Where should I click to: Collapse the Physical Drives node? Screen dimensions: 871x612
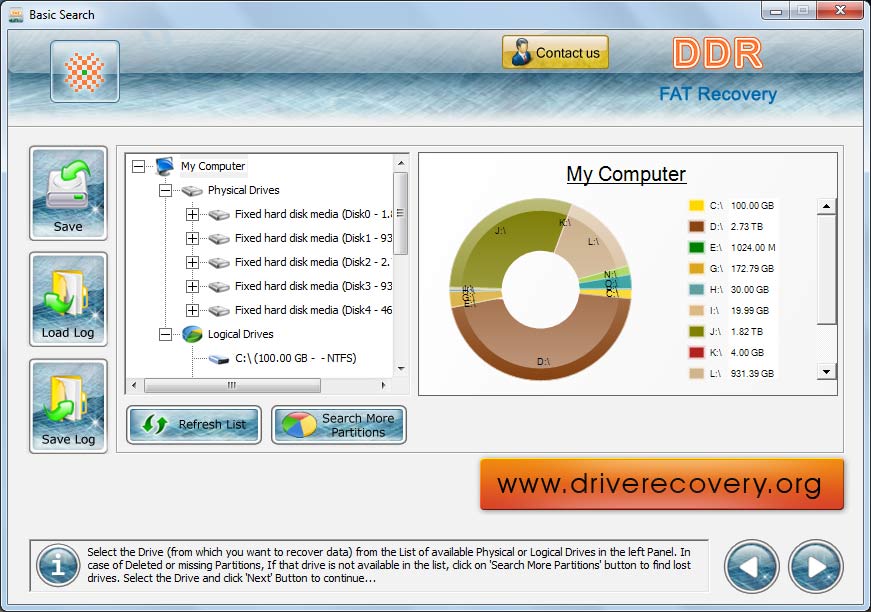pos(165,190)
